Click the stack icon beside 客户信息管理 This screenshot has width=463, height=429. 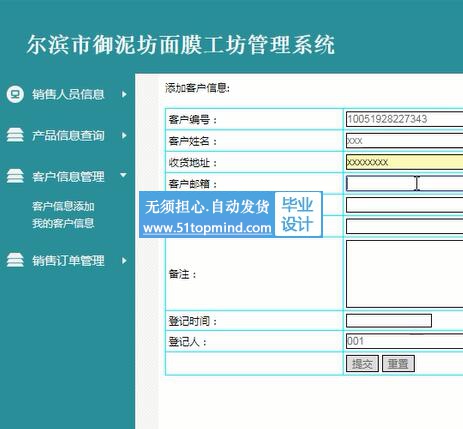pos(15,176)
